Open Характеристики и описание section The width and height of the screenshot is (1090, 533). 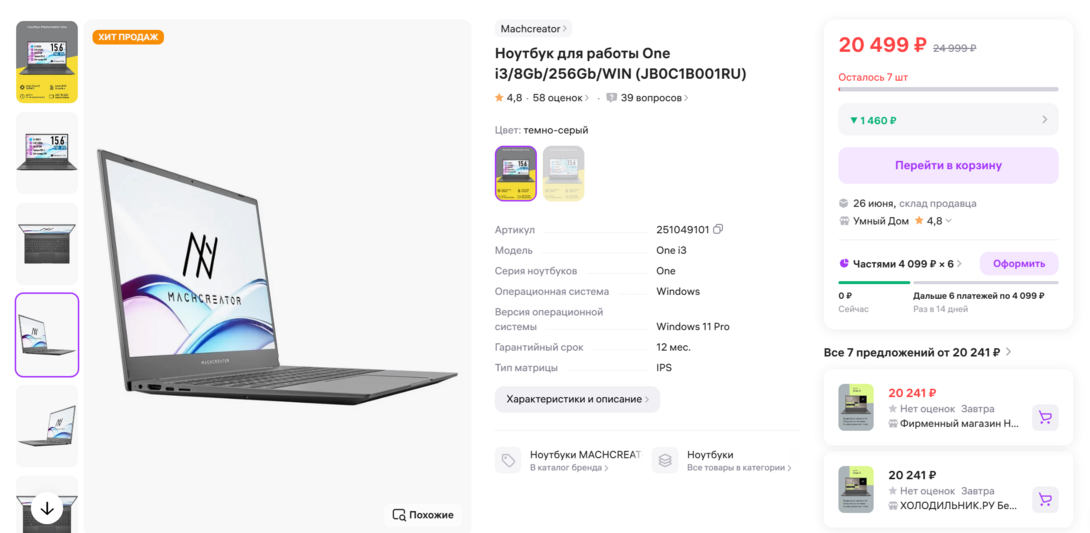pos(577,399)
